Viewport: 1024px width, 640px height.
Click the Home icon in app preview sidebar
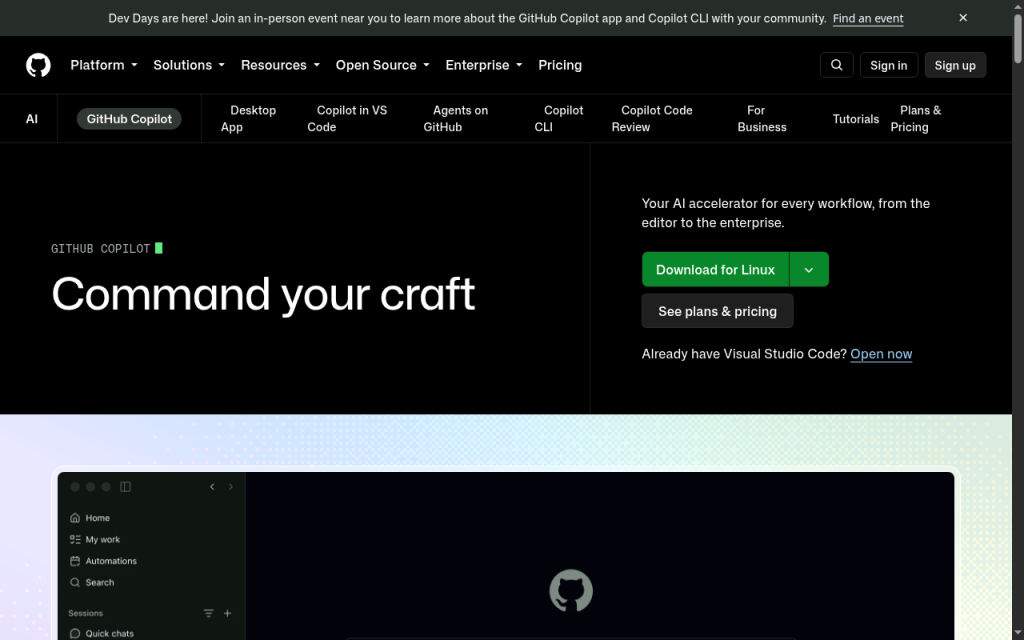pos(75,518)
